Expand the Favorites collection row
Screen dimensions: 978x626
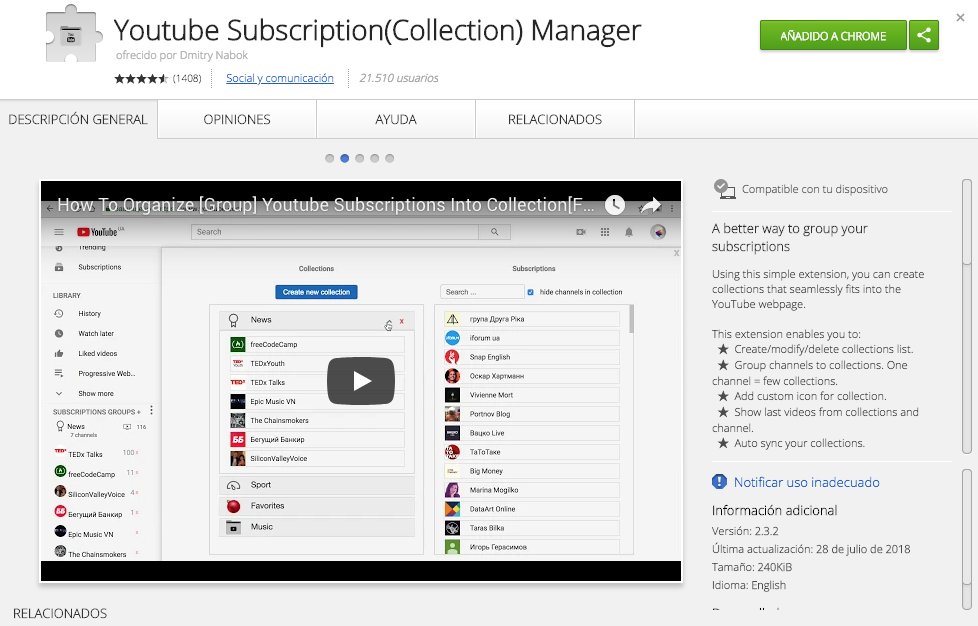[x=317, y=506]
